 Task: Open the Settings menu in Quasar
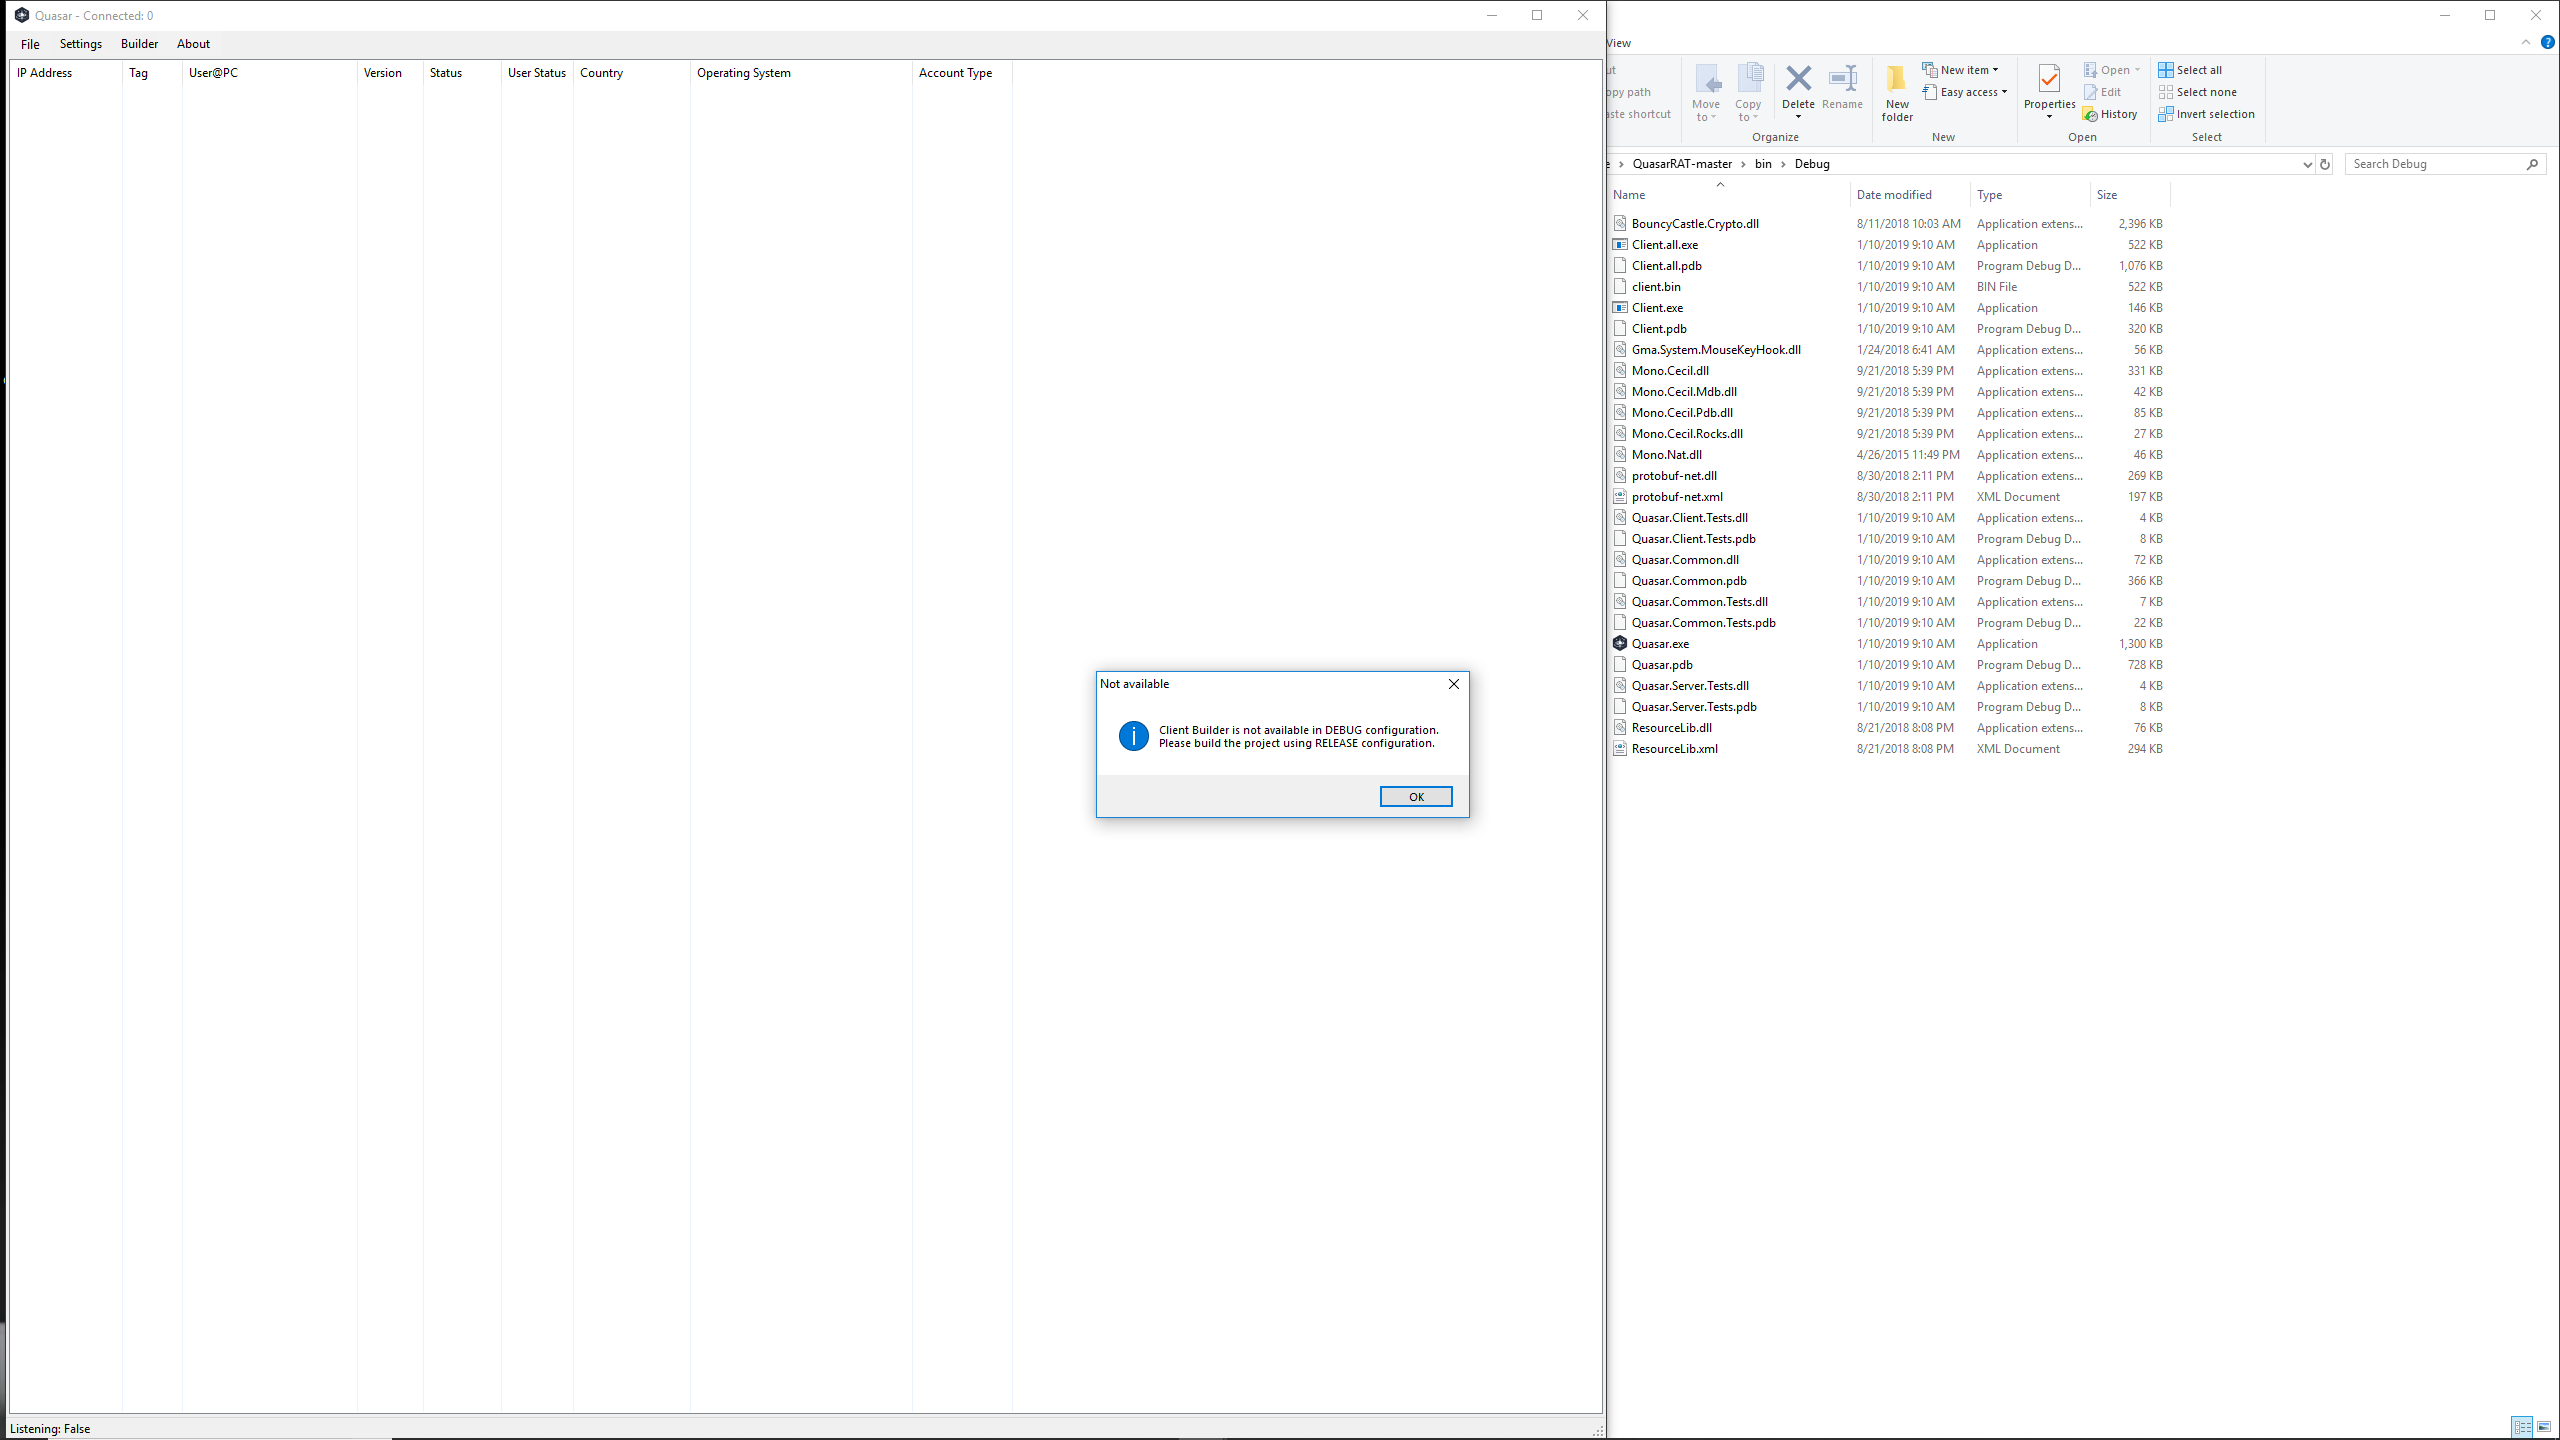81,44
